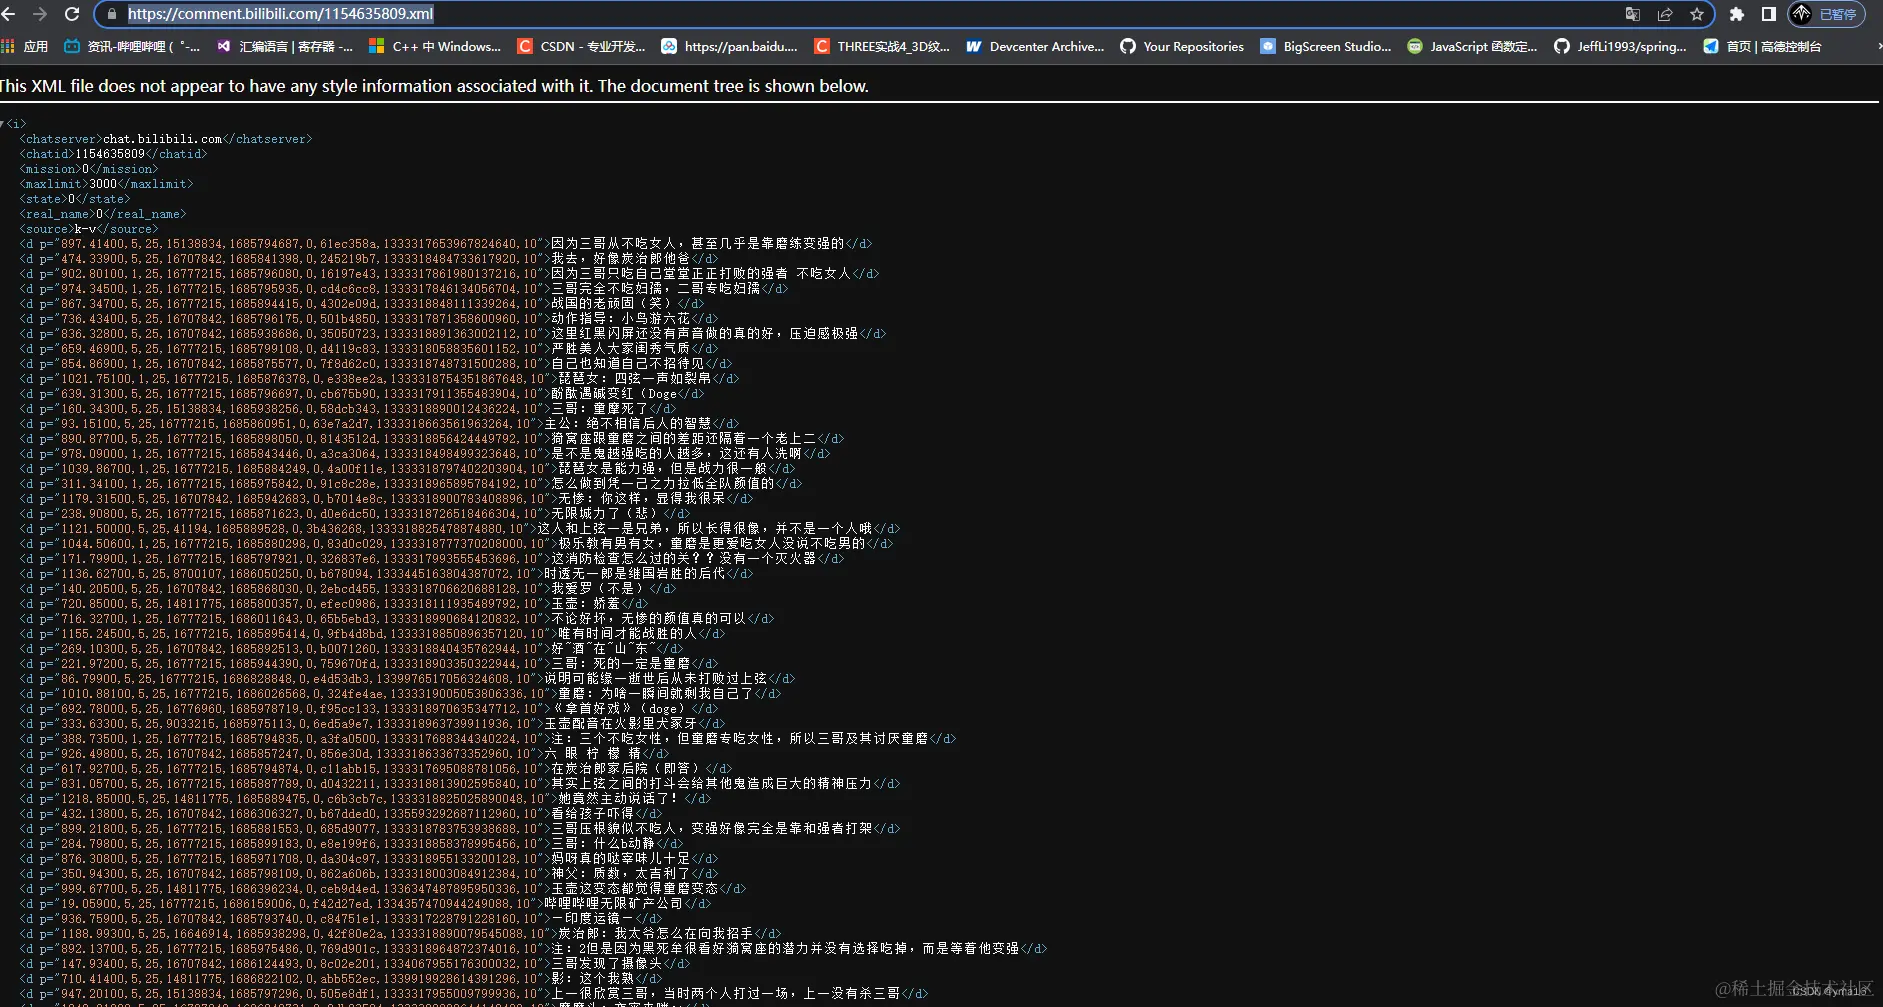Click the comment '一印度运镜一'
Image resolution: width=1883 pixels, height=1007 pixels.
(x=593, y=919)
